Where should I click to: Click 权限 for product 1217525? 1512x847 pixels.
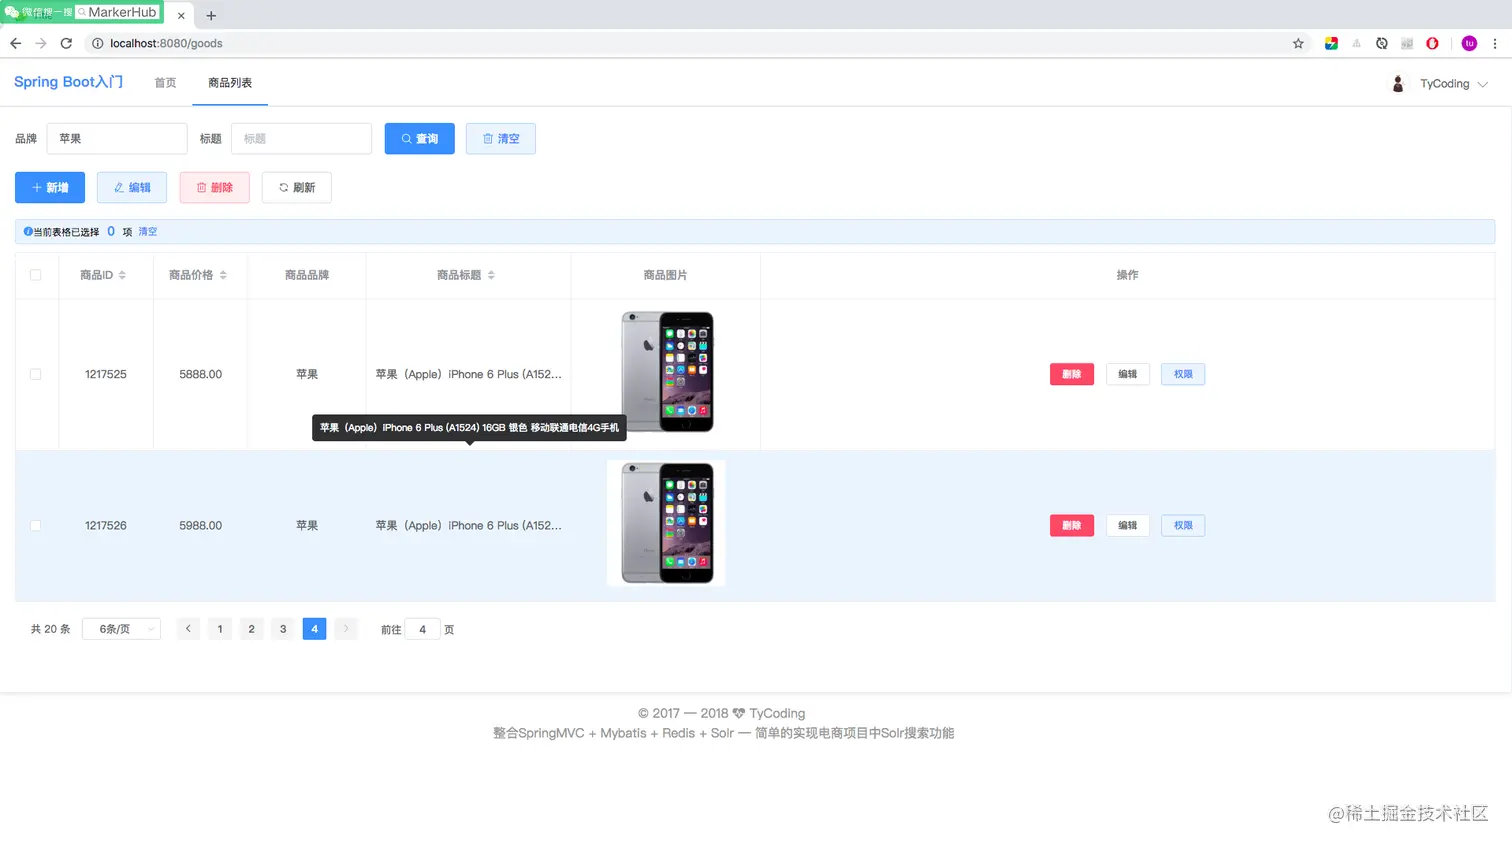(x=1183, y=374)
